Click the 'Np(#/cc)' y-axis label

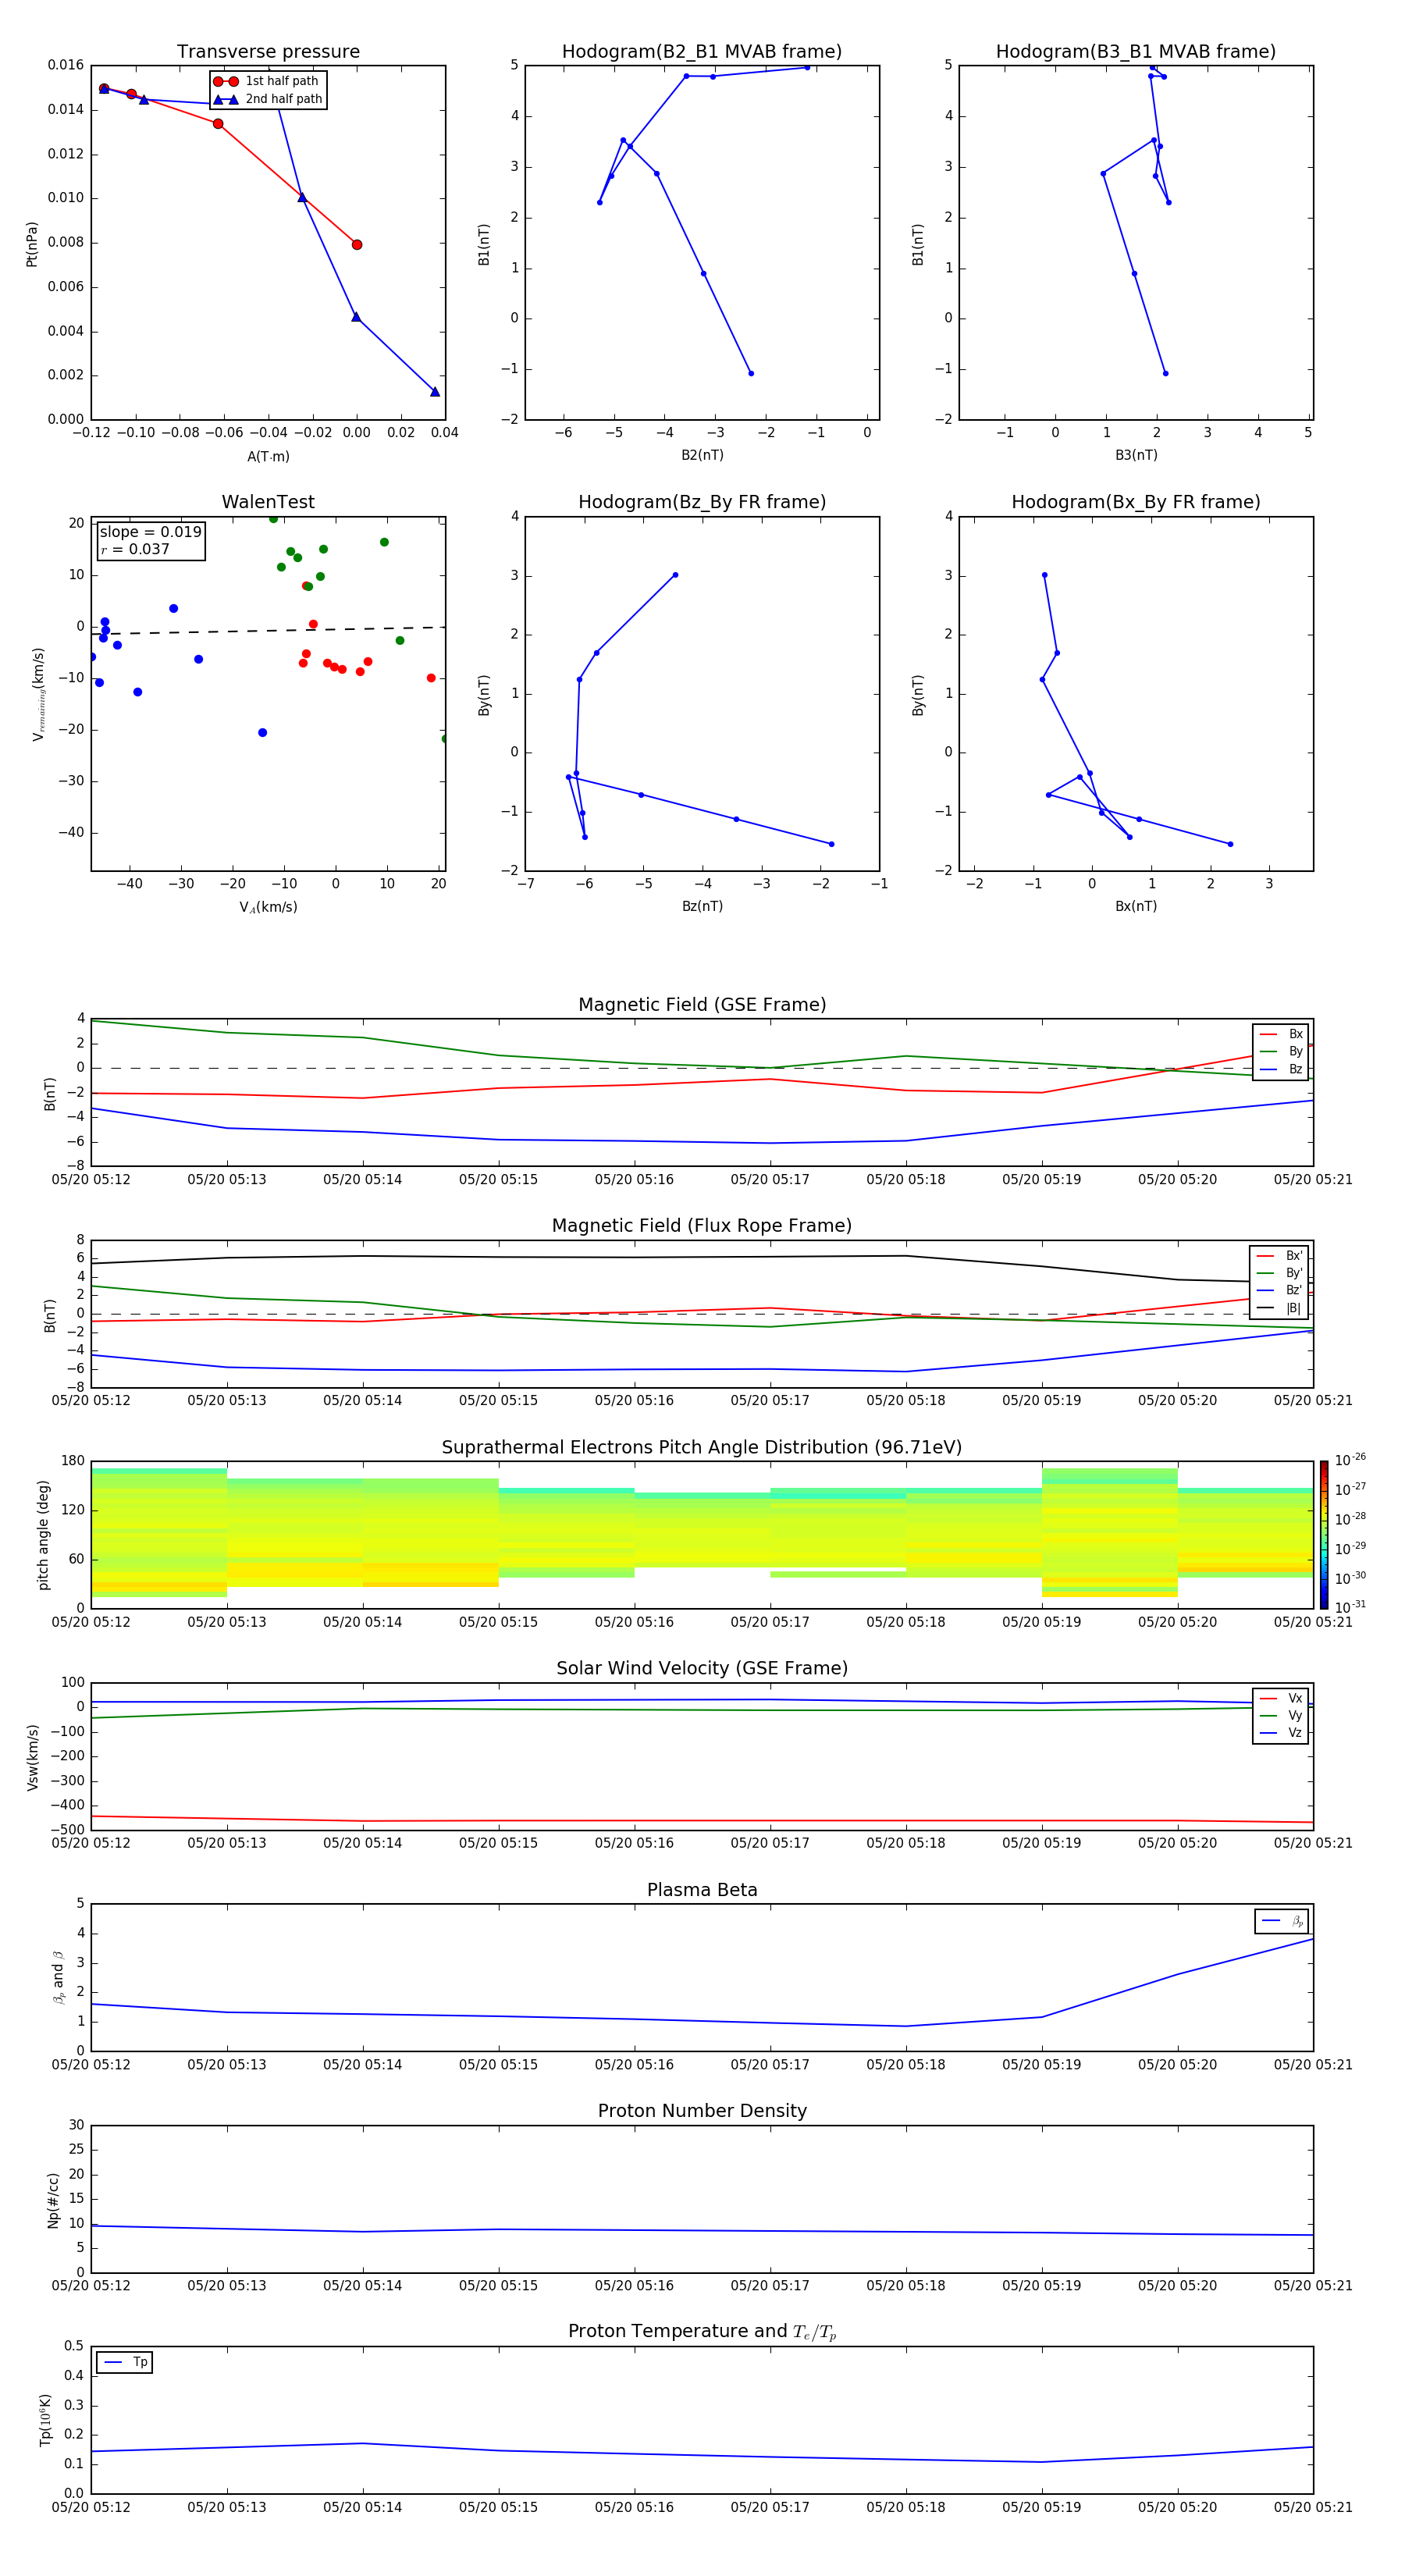tap(53, 2200)
